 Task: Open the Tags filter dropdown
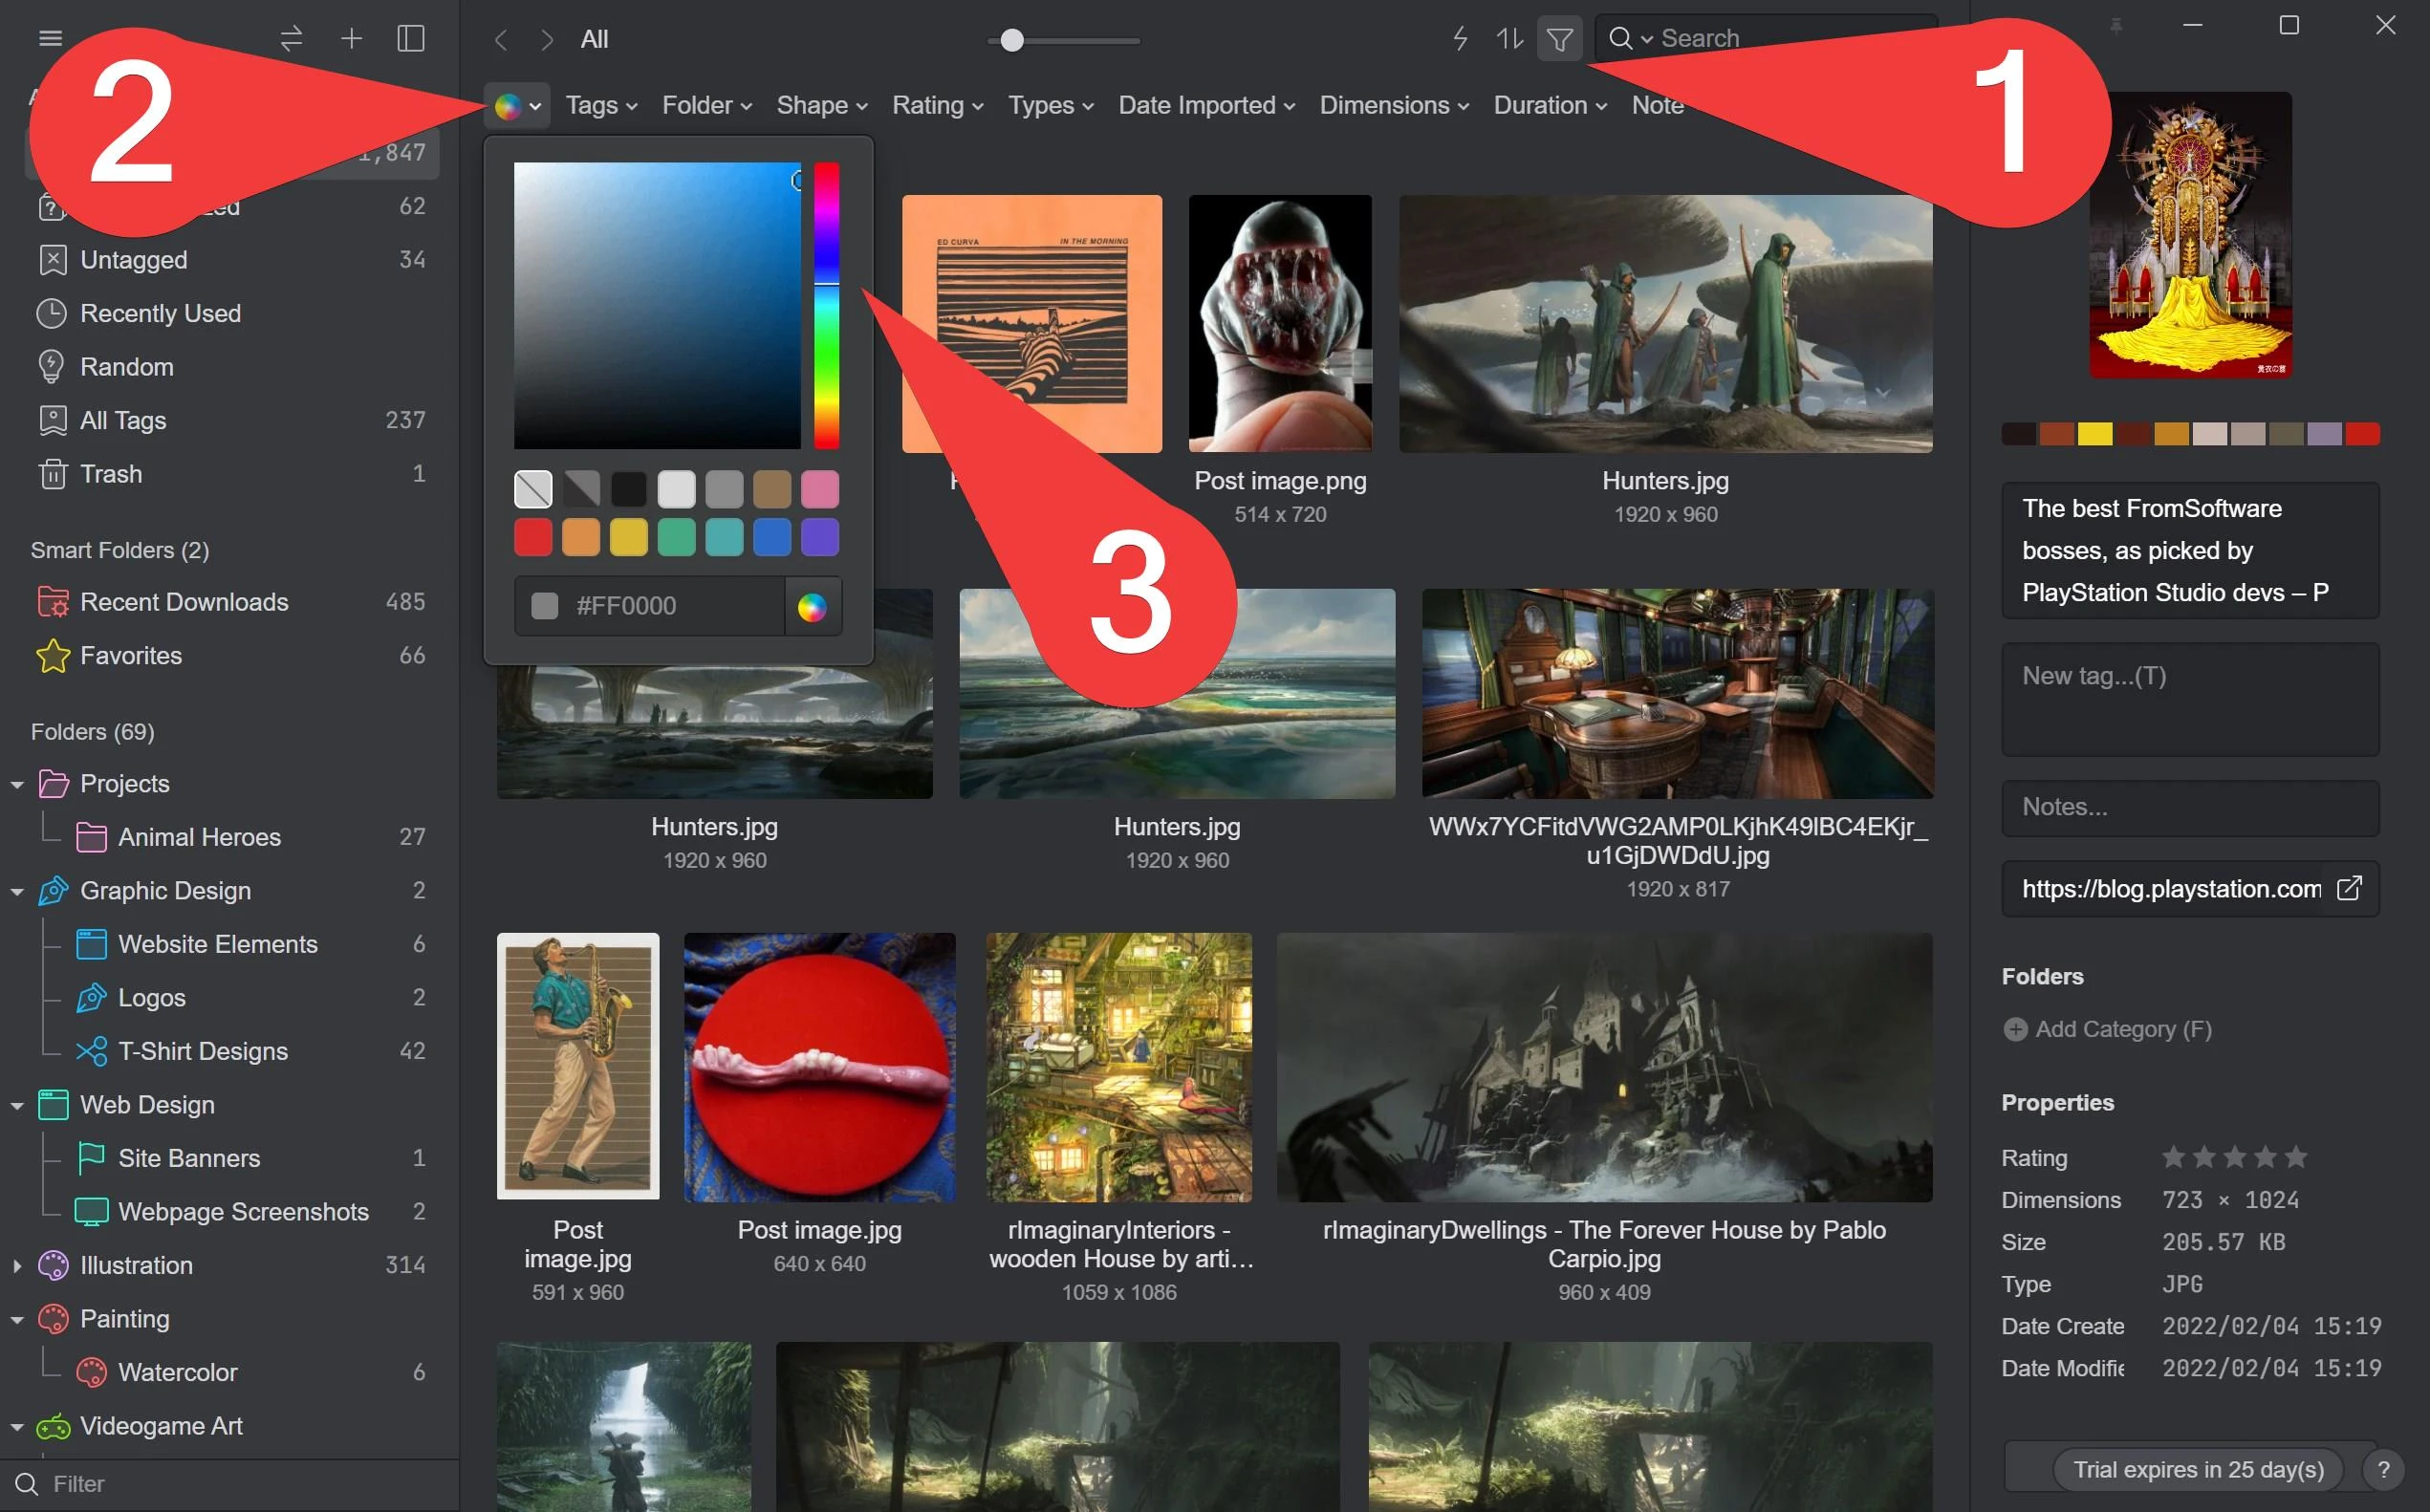601,105
